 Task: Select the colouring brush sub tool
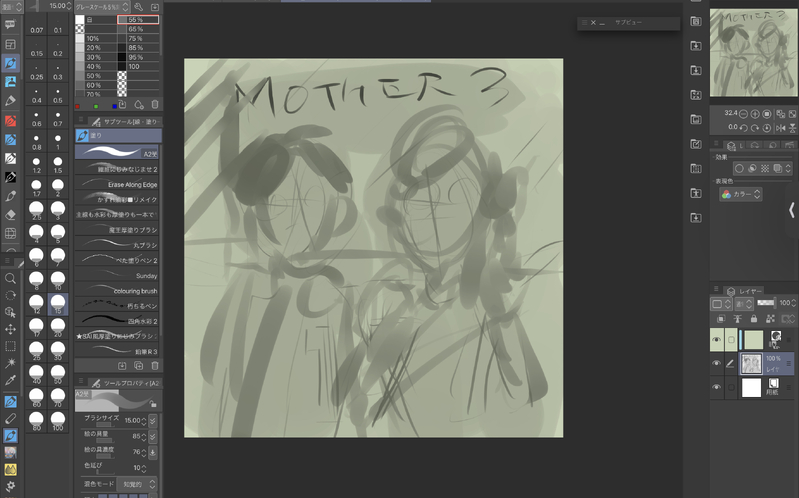[117, 291]
